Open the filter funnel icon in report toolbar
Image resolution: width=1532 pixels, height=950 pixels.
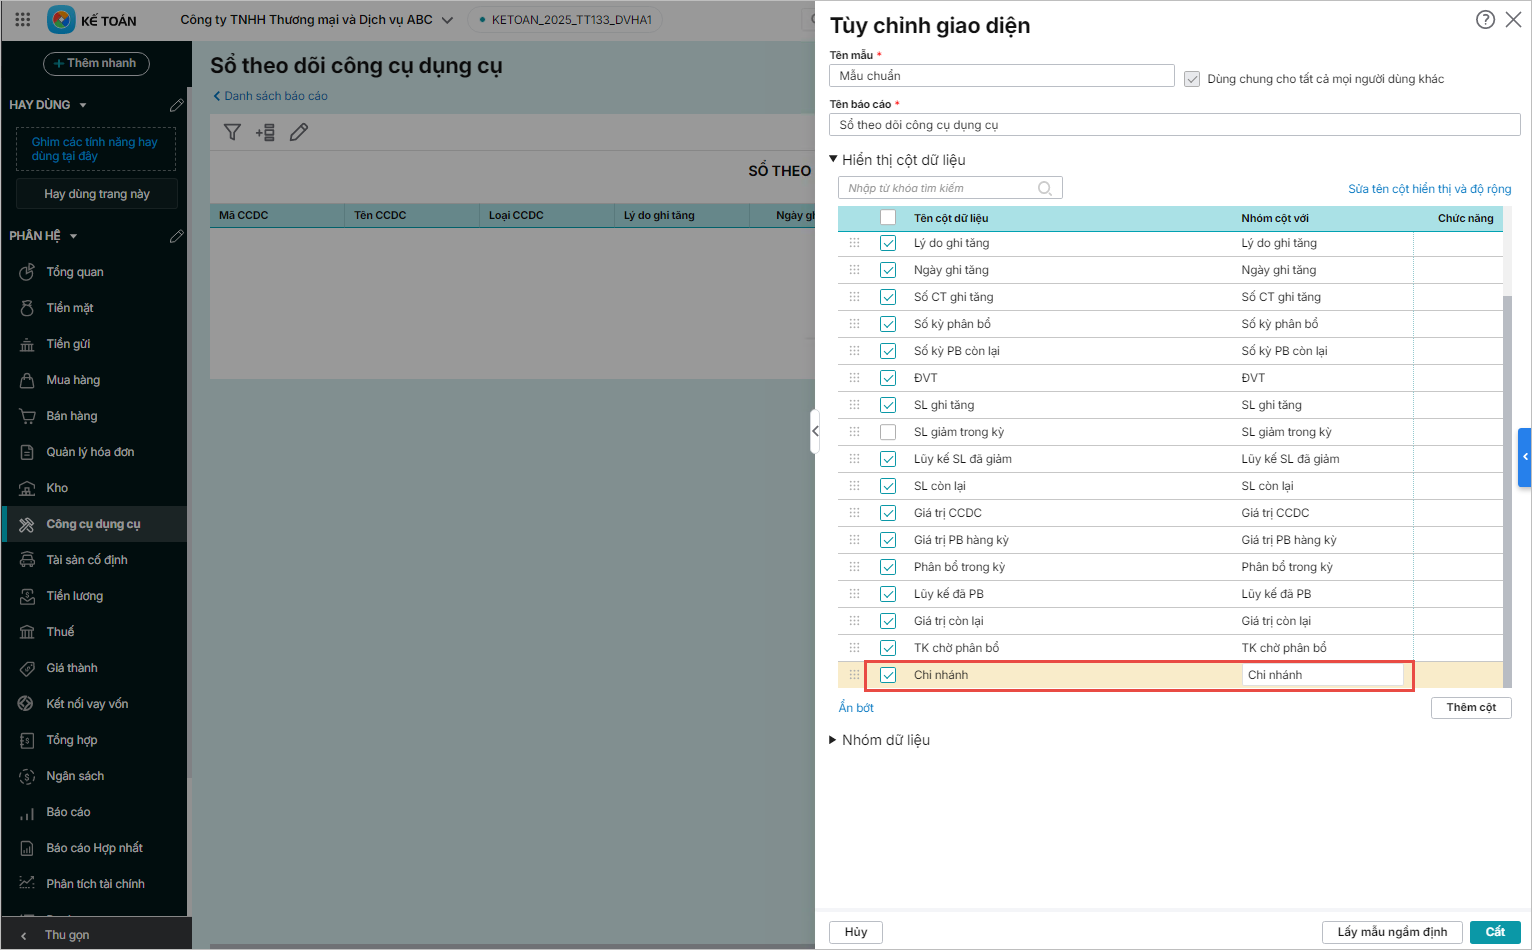232,132
